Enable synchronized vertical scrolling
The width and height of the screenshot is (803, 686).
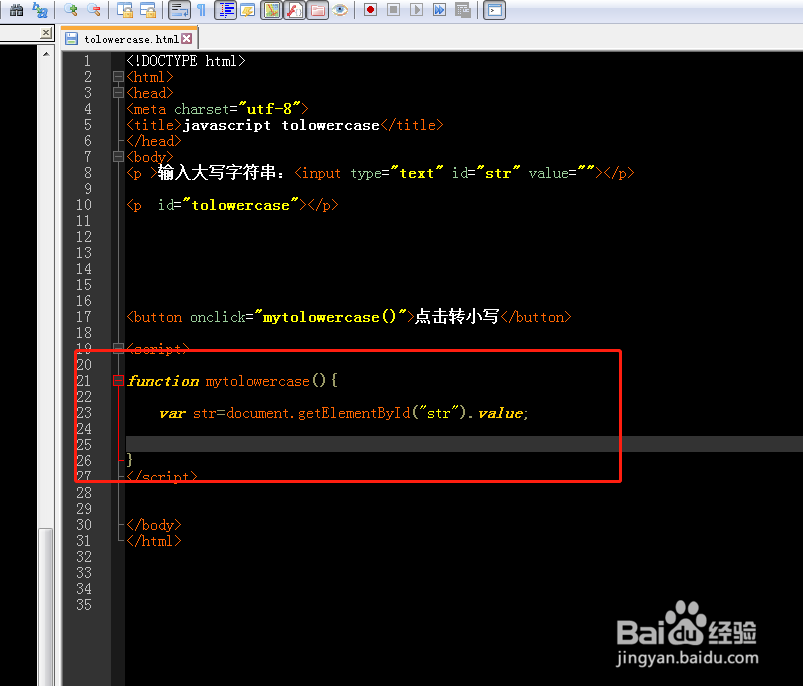coord(124,10)
